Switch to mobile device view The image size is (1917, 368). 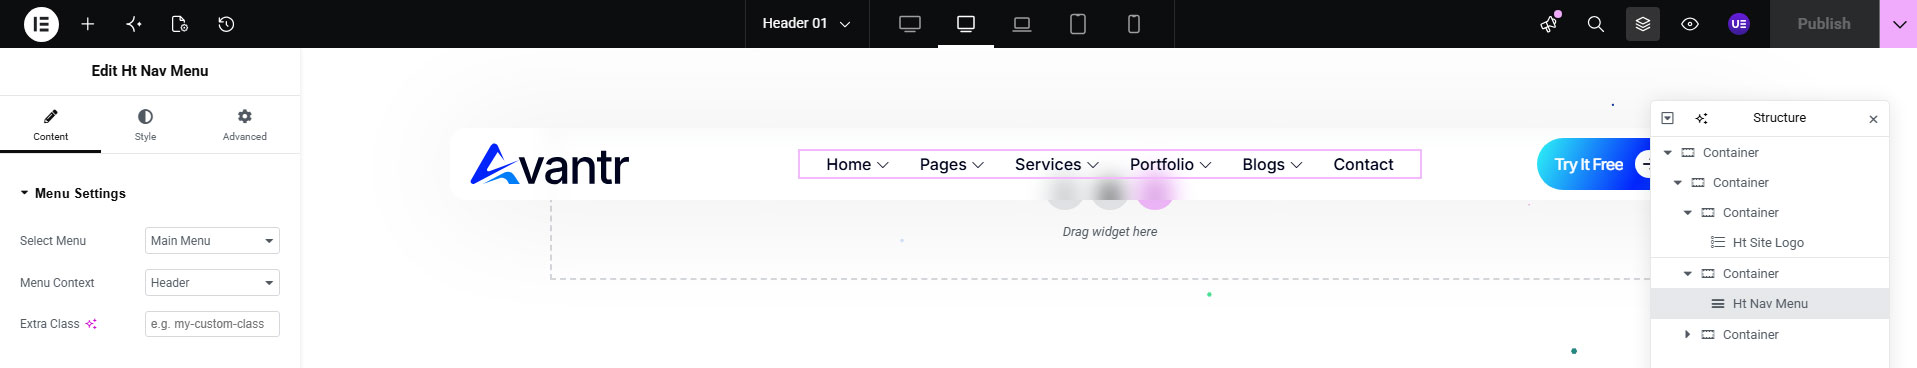coord(1134,24)
